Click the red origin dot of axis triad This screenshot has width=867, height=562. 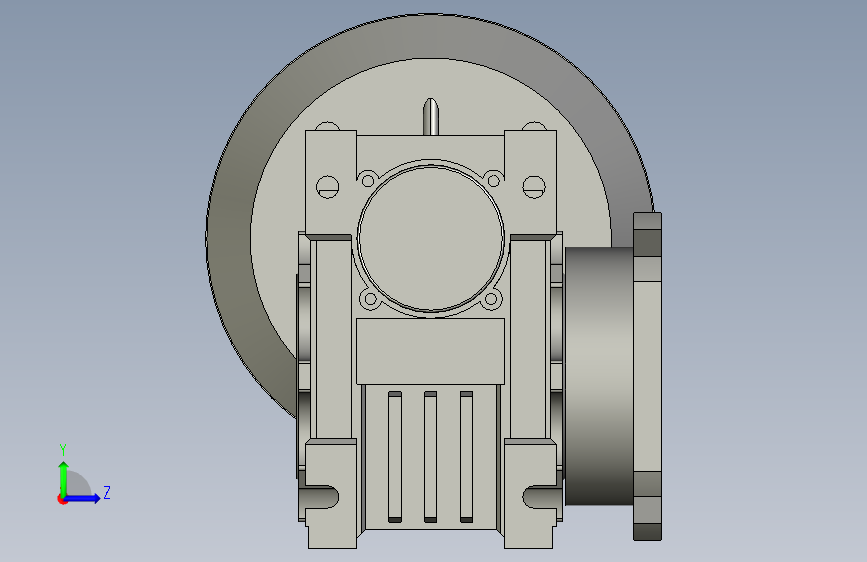(62, 499)
